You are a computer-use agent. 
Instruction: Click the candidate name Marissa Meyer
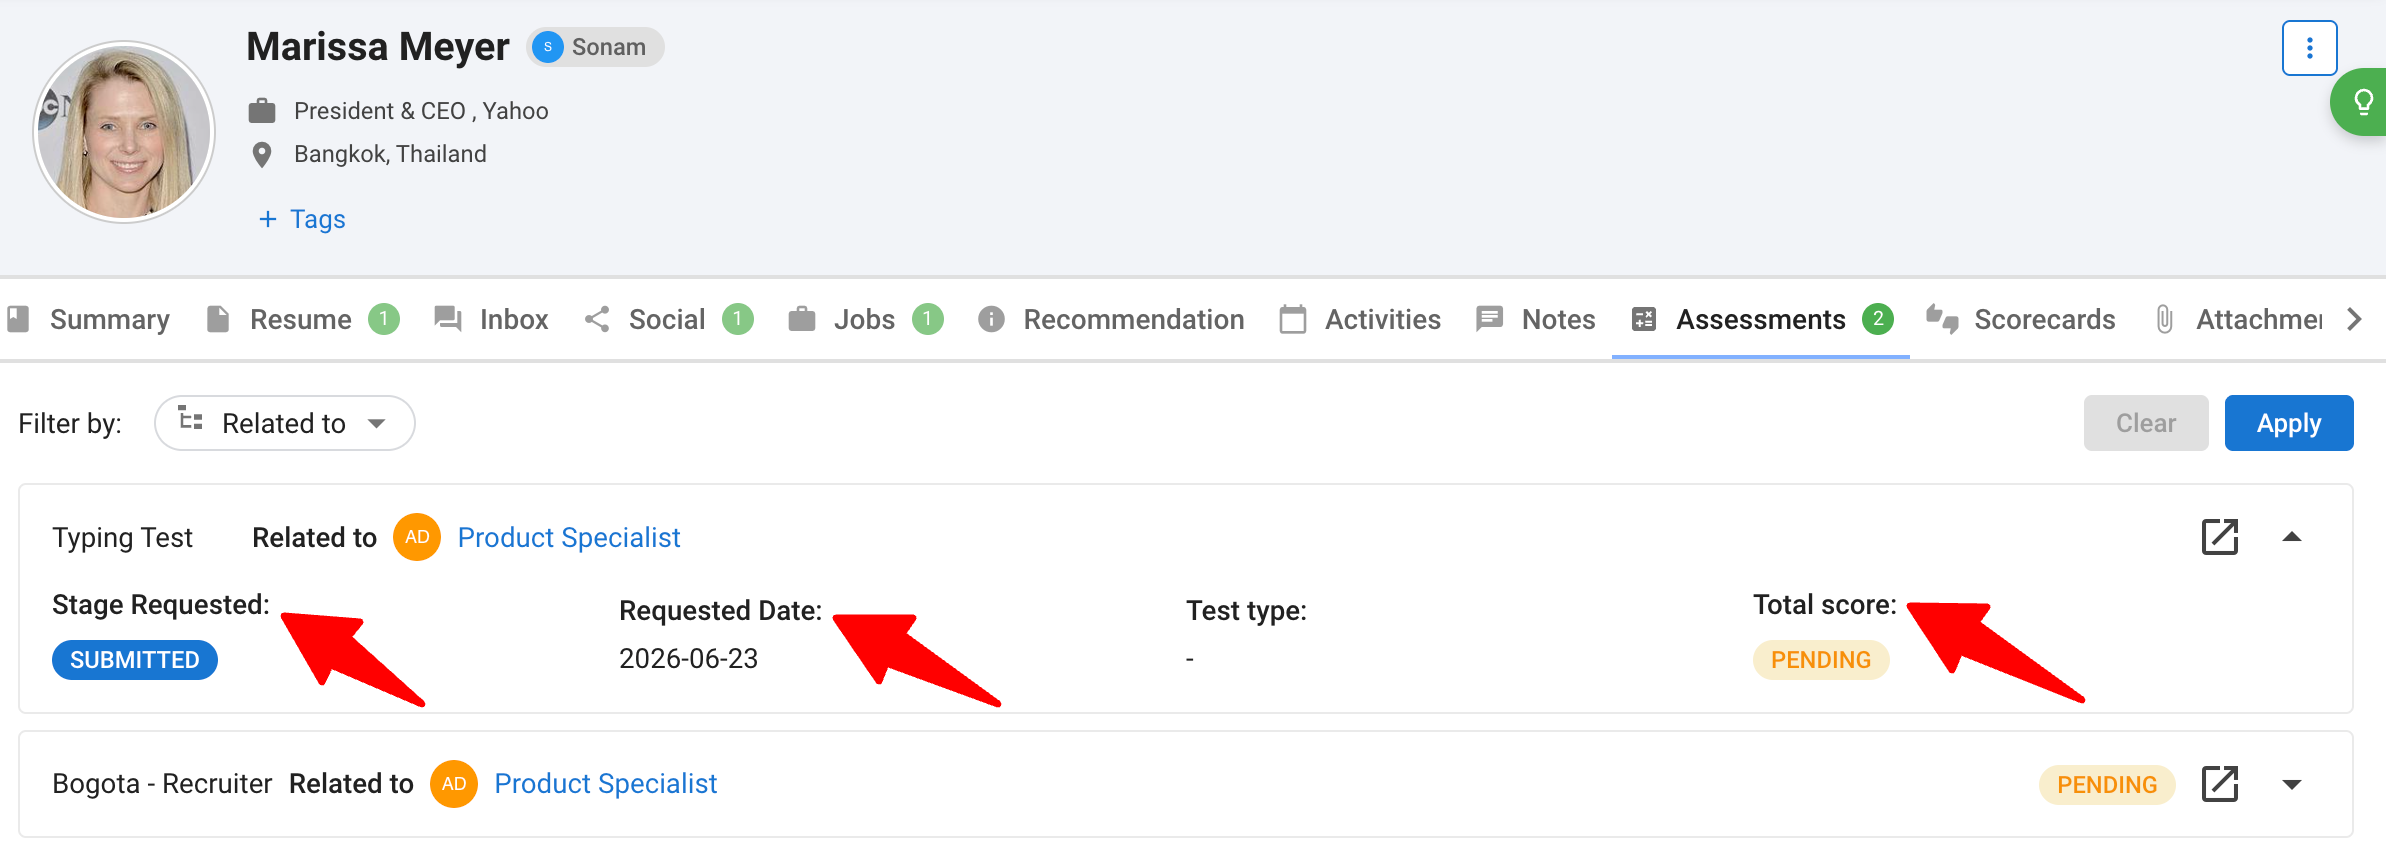378,47
